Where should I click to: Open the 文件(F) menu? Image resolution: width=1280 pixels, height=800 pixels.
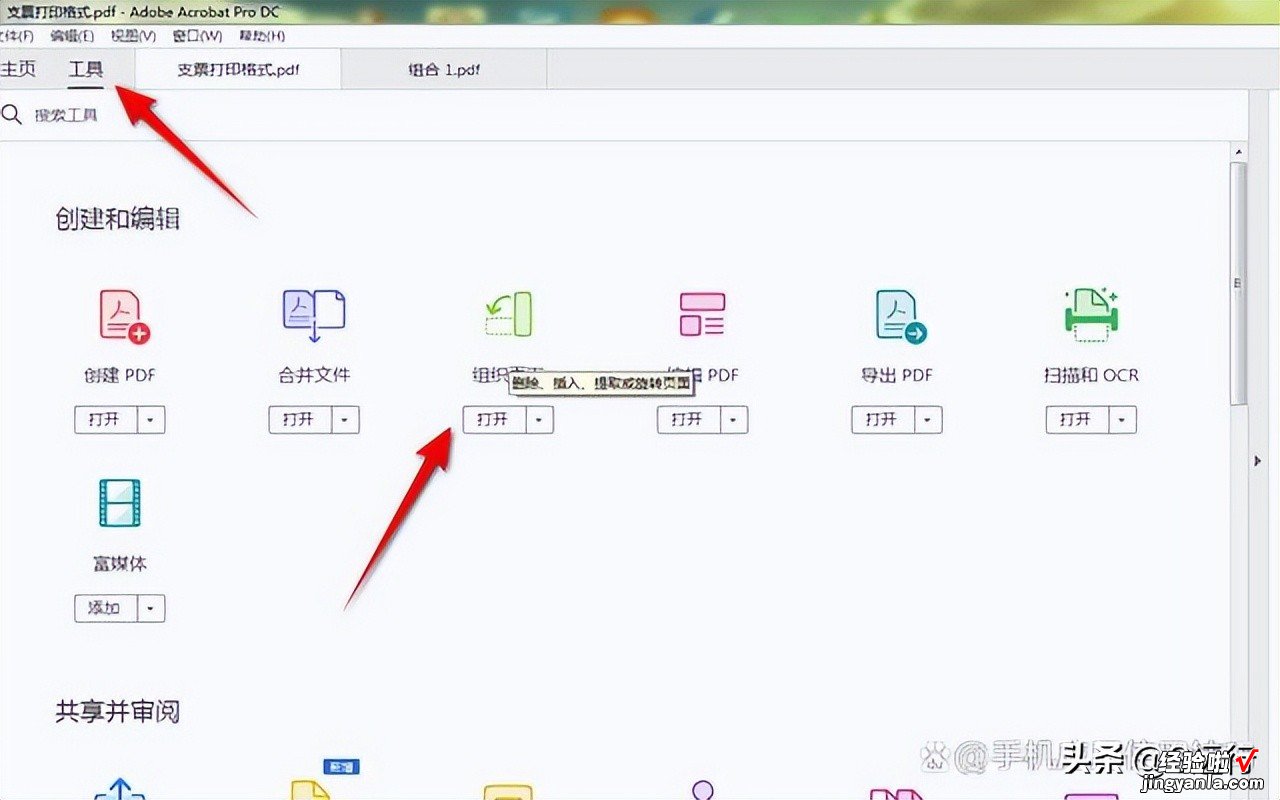pyautogui.click(x=17, y=36)
